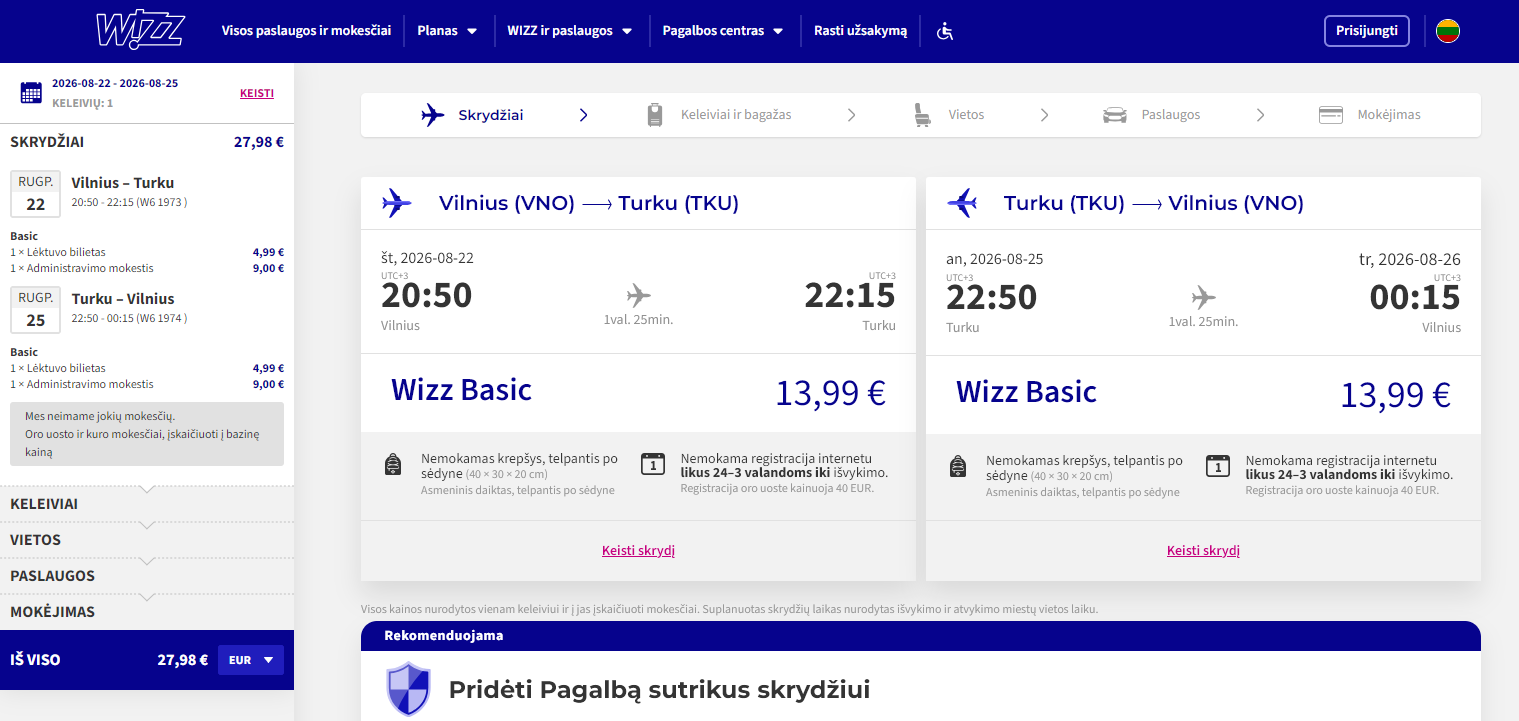Click the plane icon in Skrydžiai step
This screenshot has width=1519, height=721.
pyautogui.click(x=433, y=115)
